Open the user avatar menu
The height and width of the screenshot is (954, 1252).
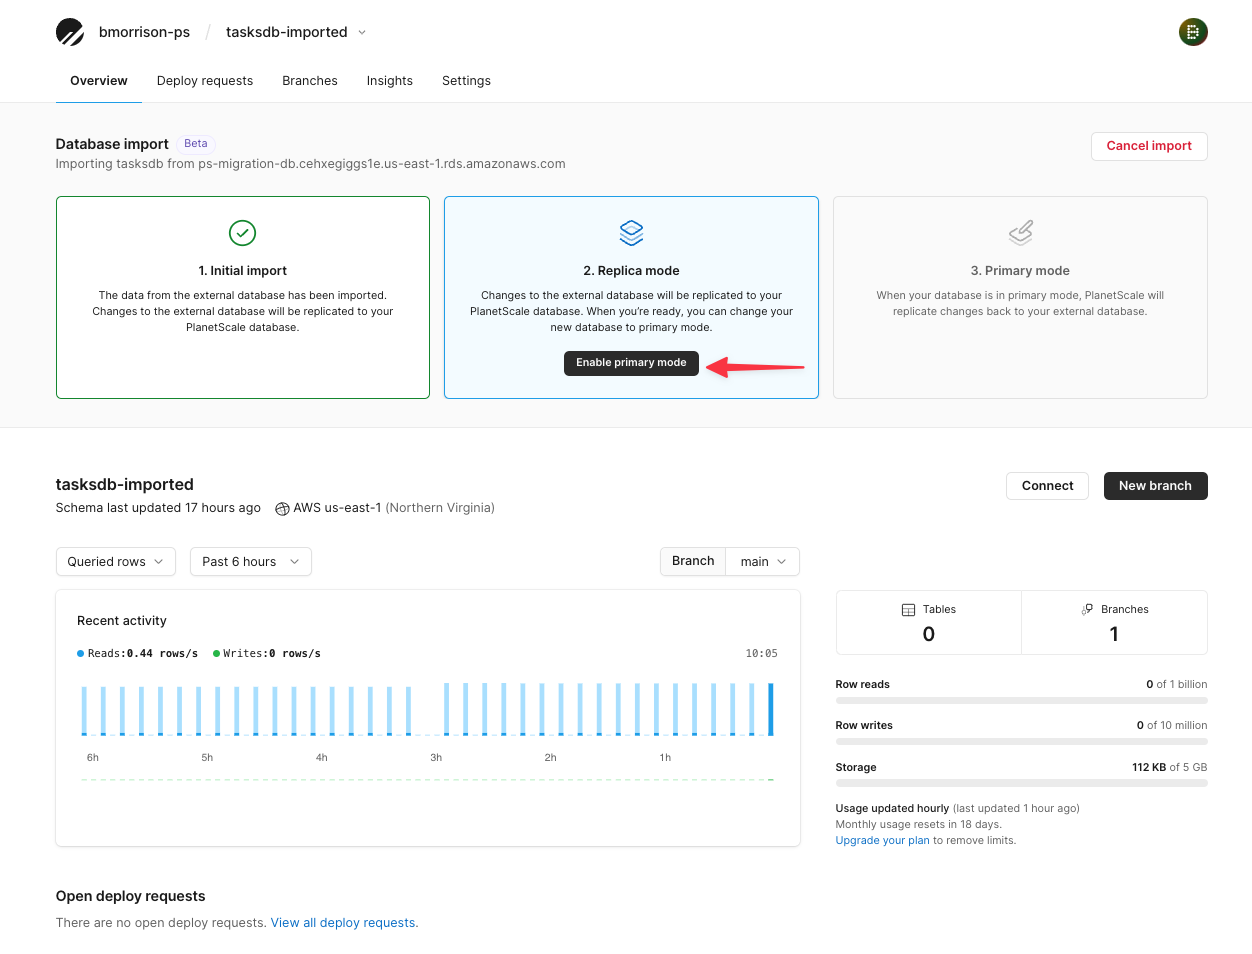click(1193, 32)
